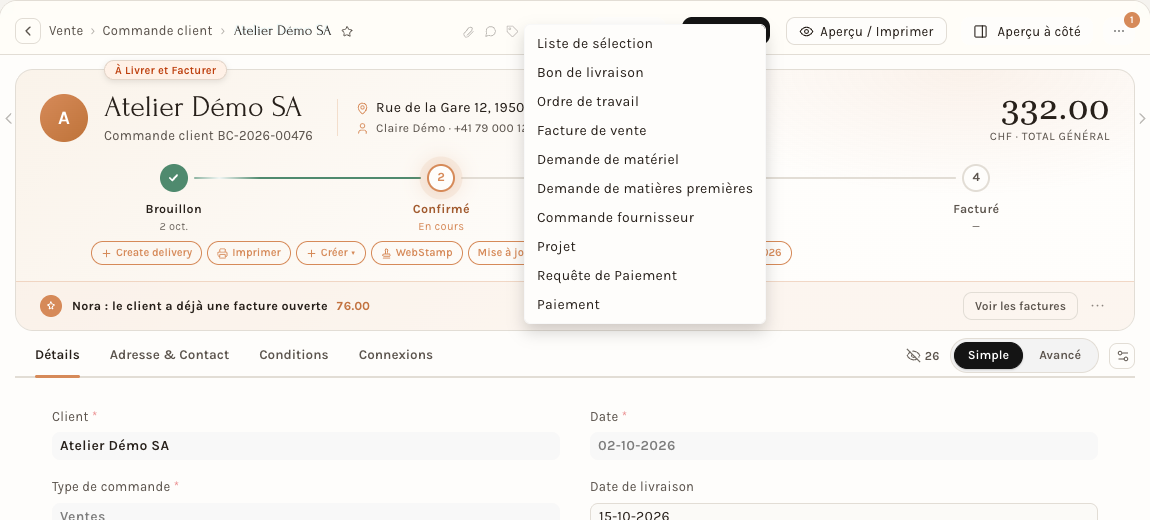Open attachments via the paperclip icon
Screen dimensions: 1150x520
pyautogui.click(x=468, y=32)
